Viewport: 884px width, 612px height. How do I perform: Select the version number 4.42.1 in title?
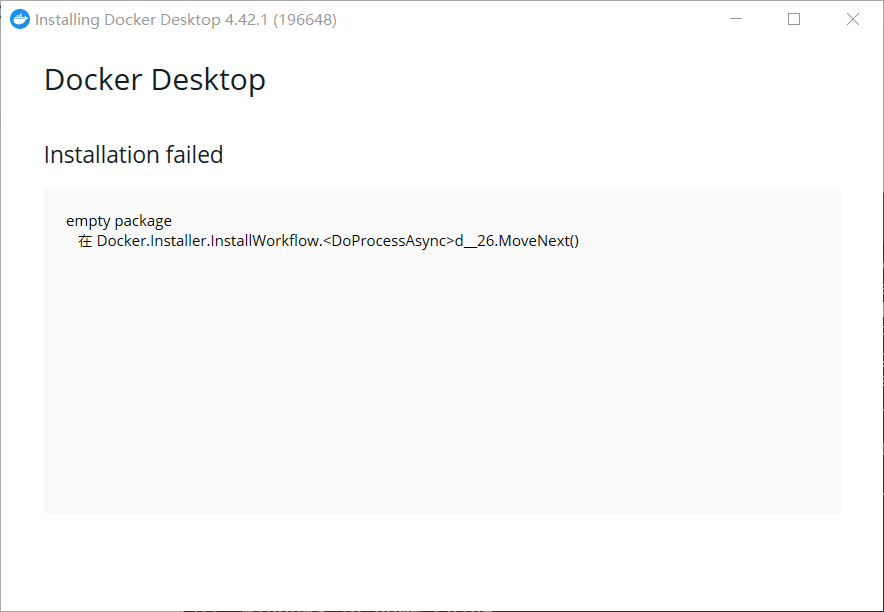(246, 20)
